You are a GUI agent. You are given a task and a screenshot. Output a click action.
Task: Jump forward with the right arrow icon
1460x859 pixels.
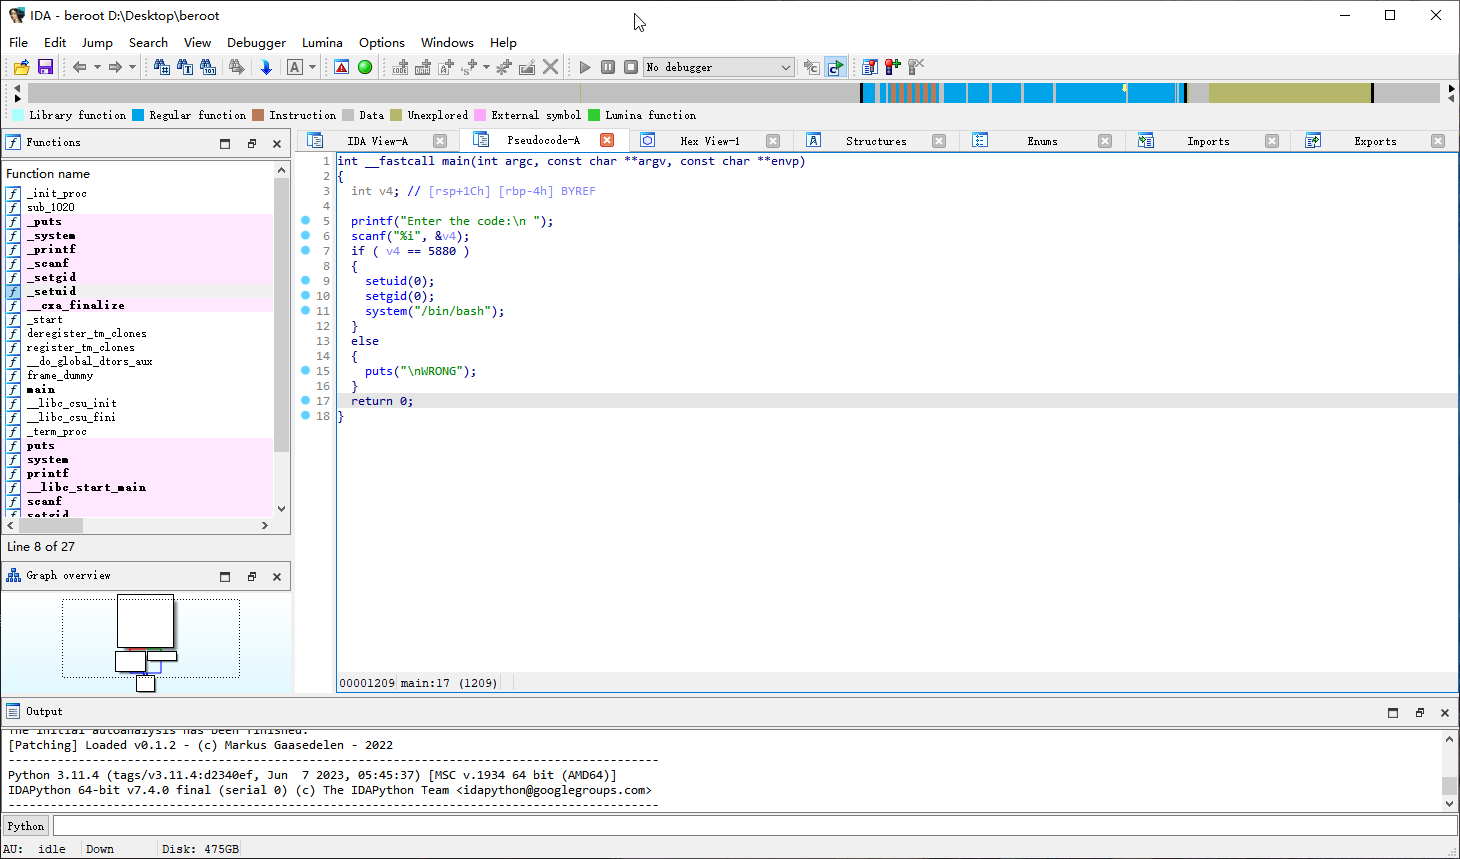115,67
